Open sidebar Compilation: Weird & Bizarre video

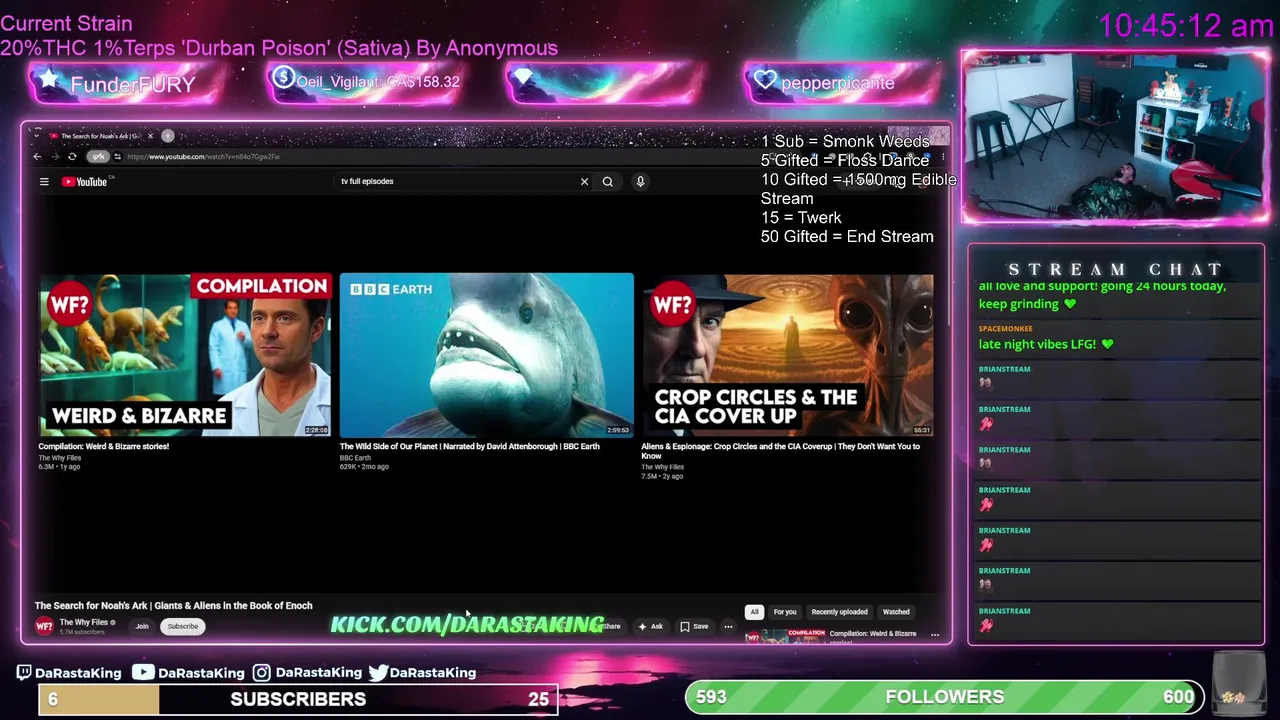(x=872, y=634)
